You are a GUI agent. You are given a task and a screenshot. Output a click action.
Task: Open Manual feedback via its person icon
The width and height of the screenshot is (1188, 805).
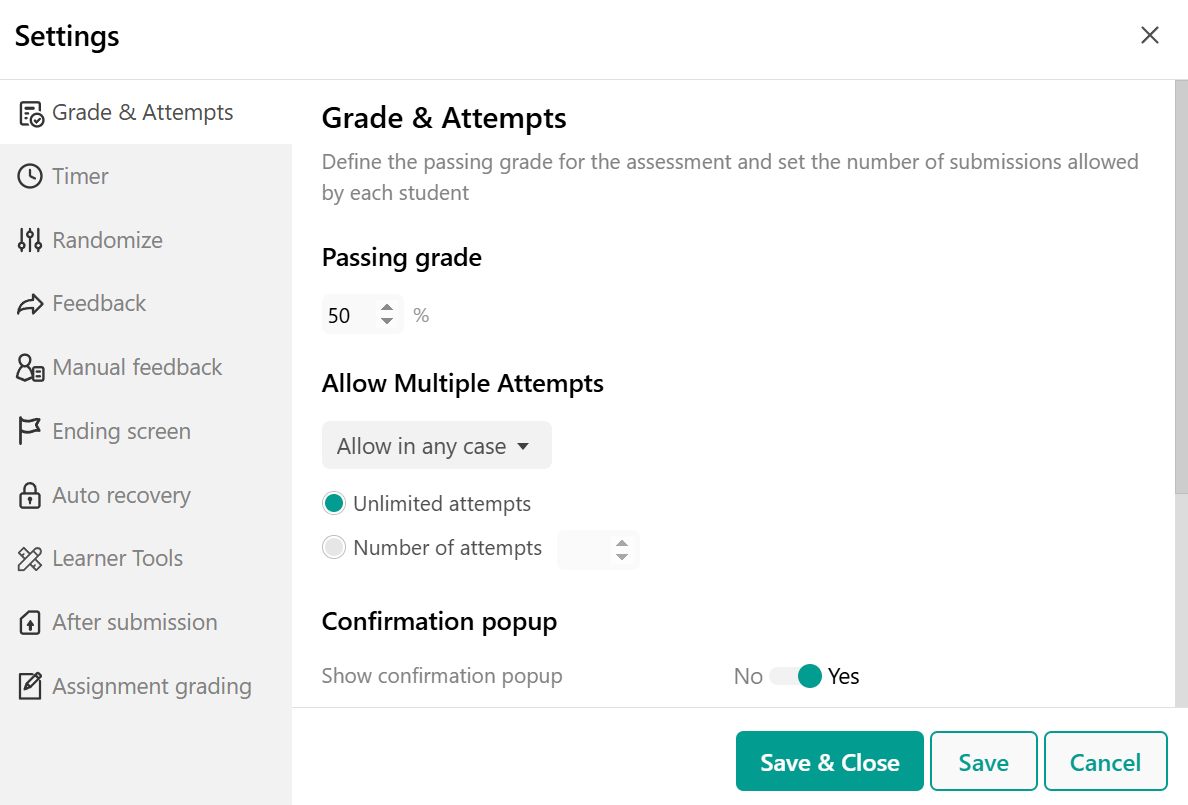coord(30,368)
